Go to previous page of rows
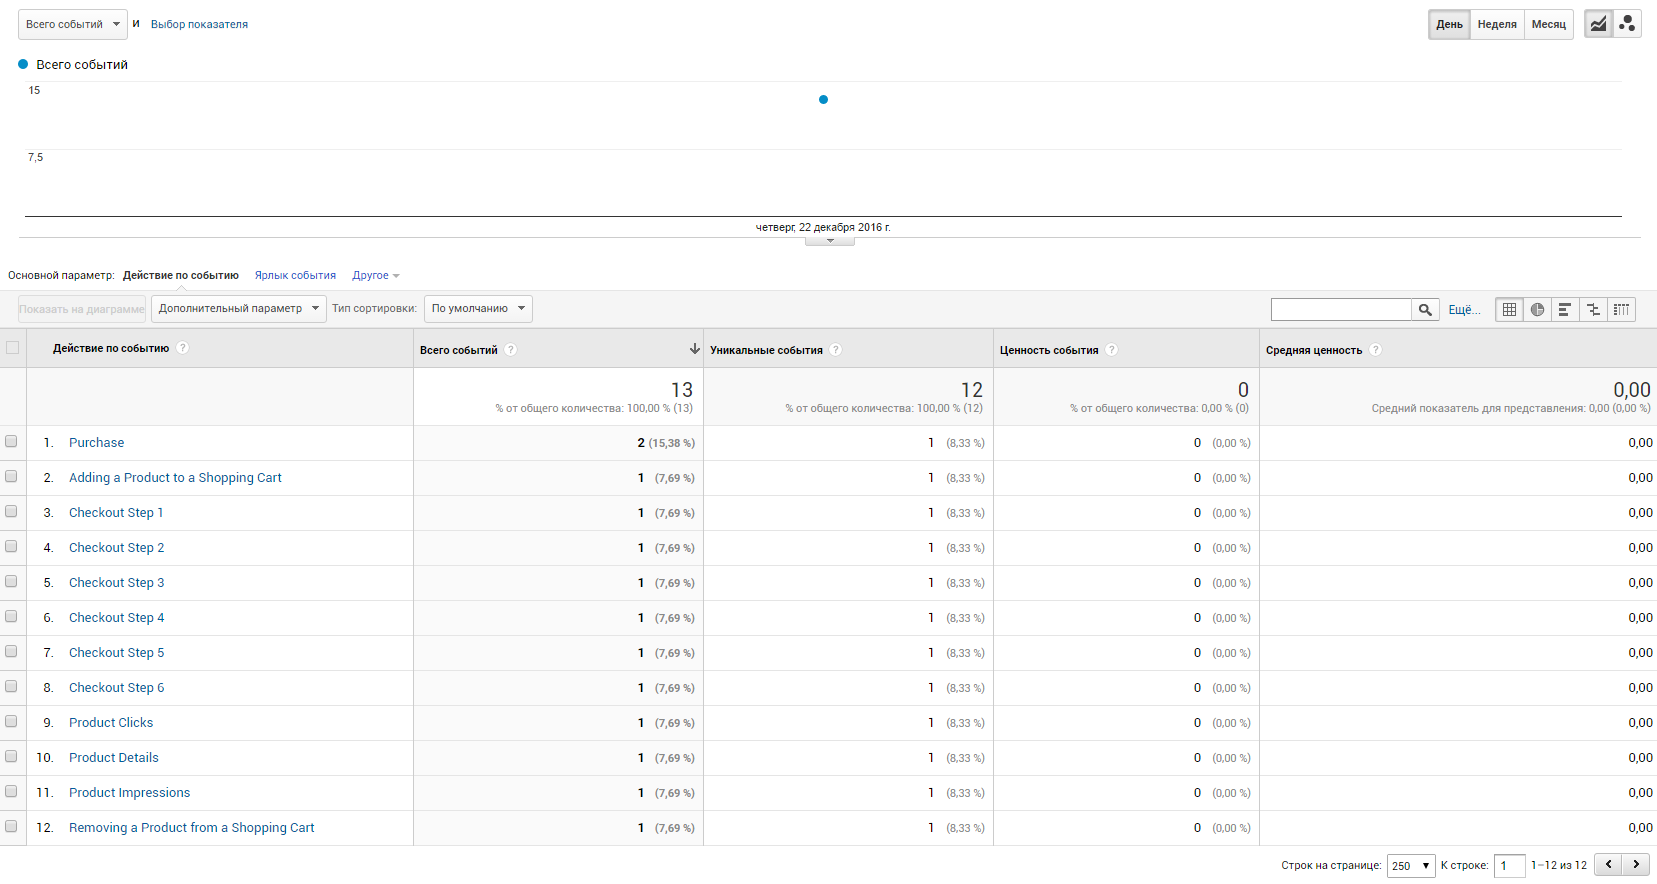The height and width of the screenshot is (884, 1657). [1608, 865]
